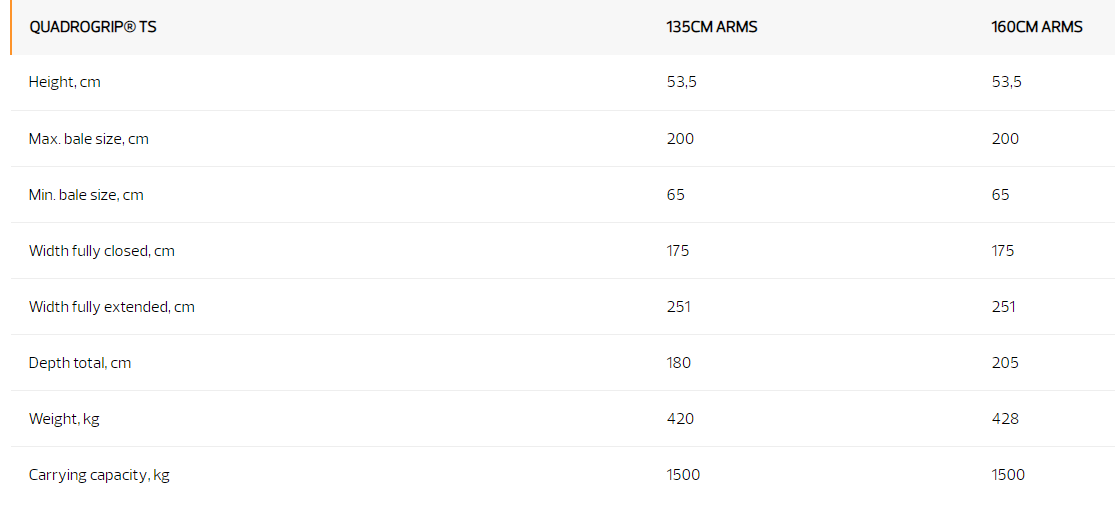Screen dimensions: 1115x515
Task: Select the 'Weight, kg' row label
Action: coord(64,419)
